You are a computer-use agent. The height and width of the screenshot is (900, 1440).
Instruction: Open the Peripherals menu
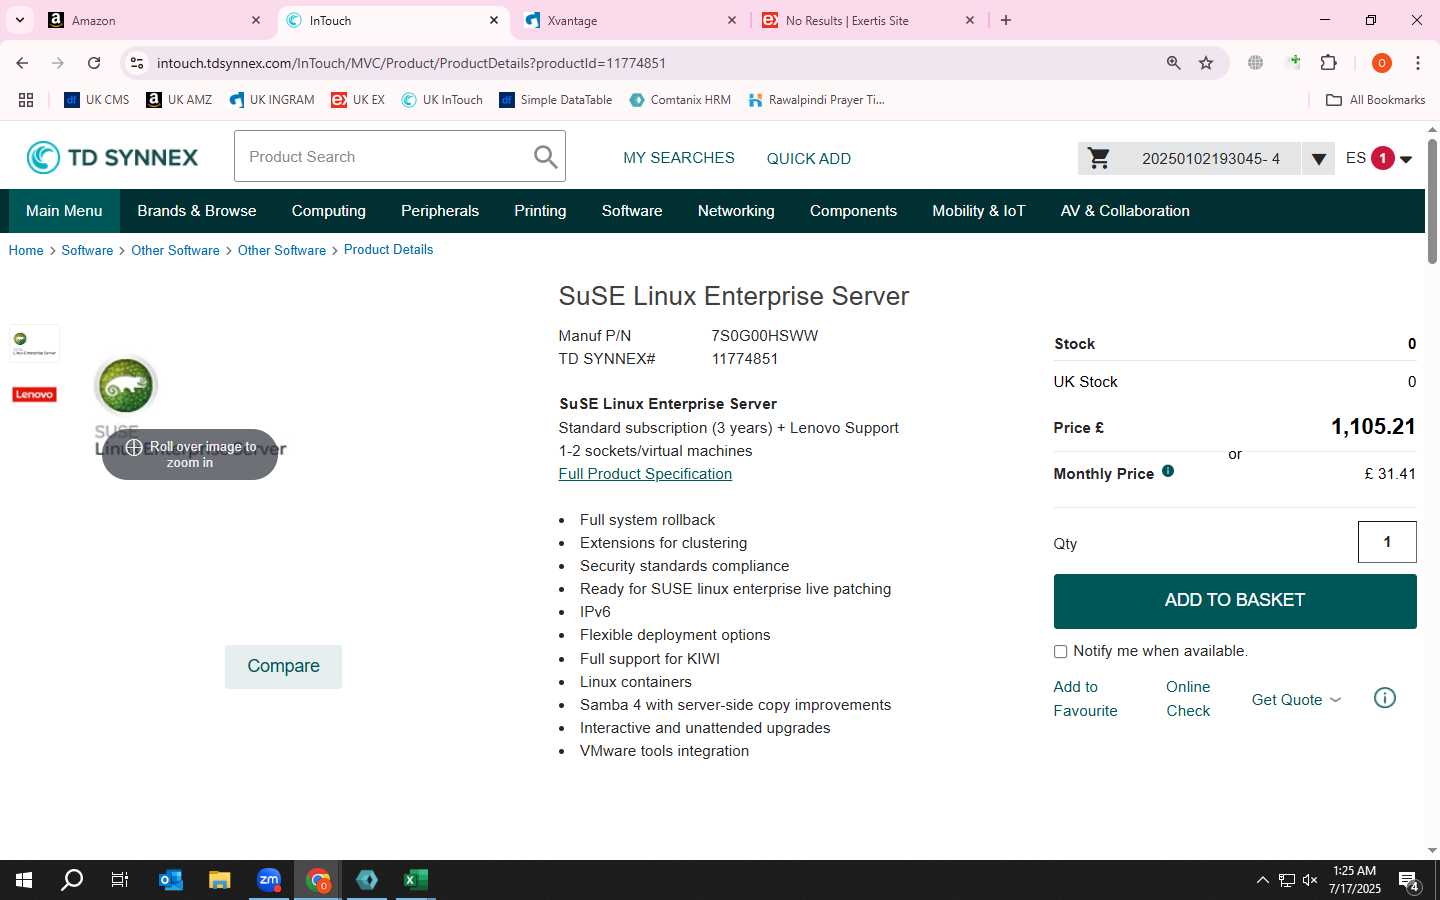440,211
